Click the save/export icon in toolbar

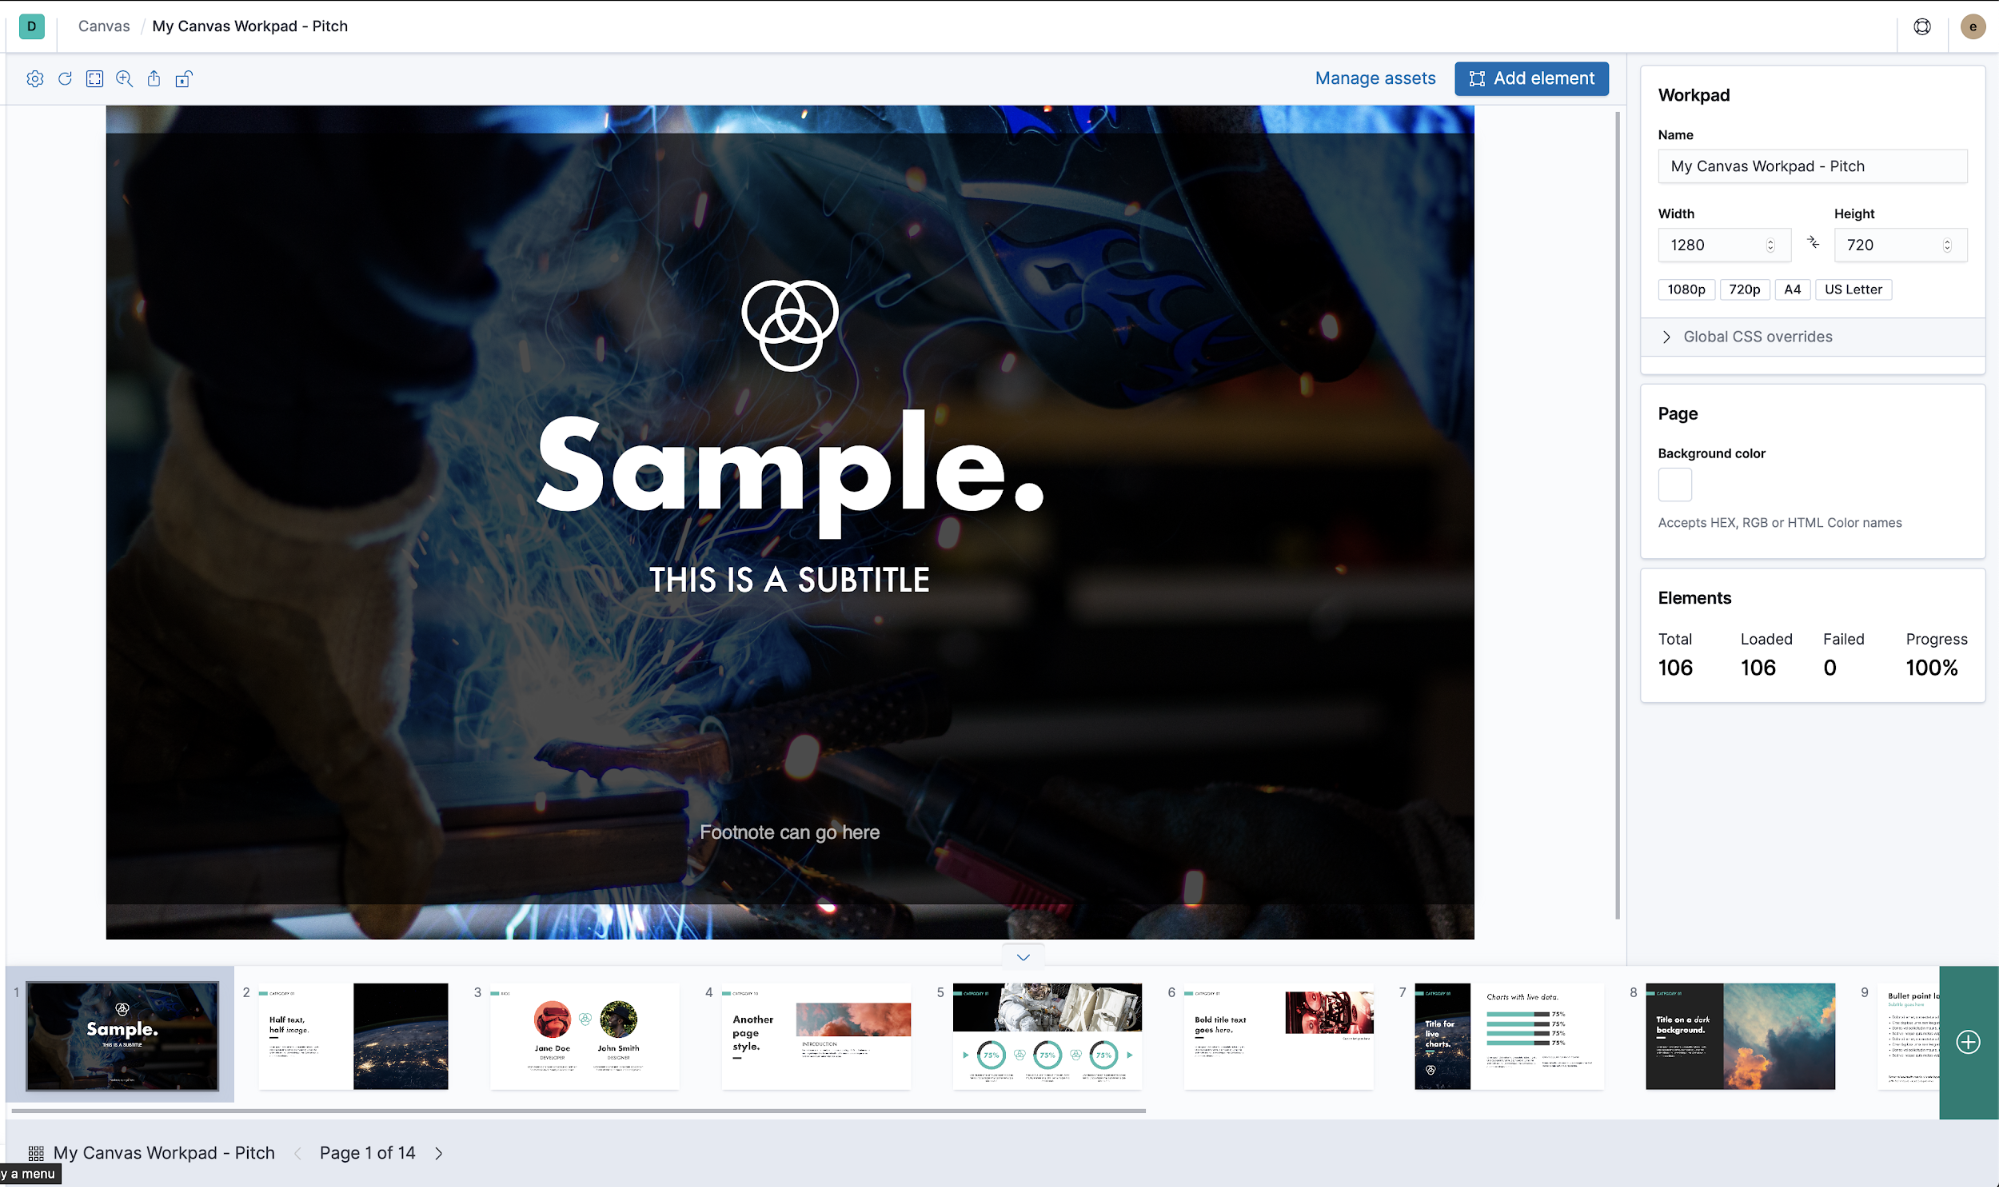pos(154,78)
